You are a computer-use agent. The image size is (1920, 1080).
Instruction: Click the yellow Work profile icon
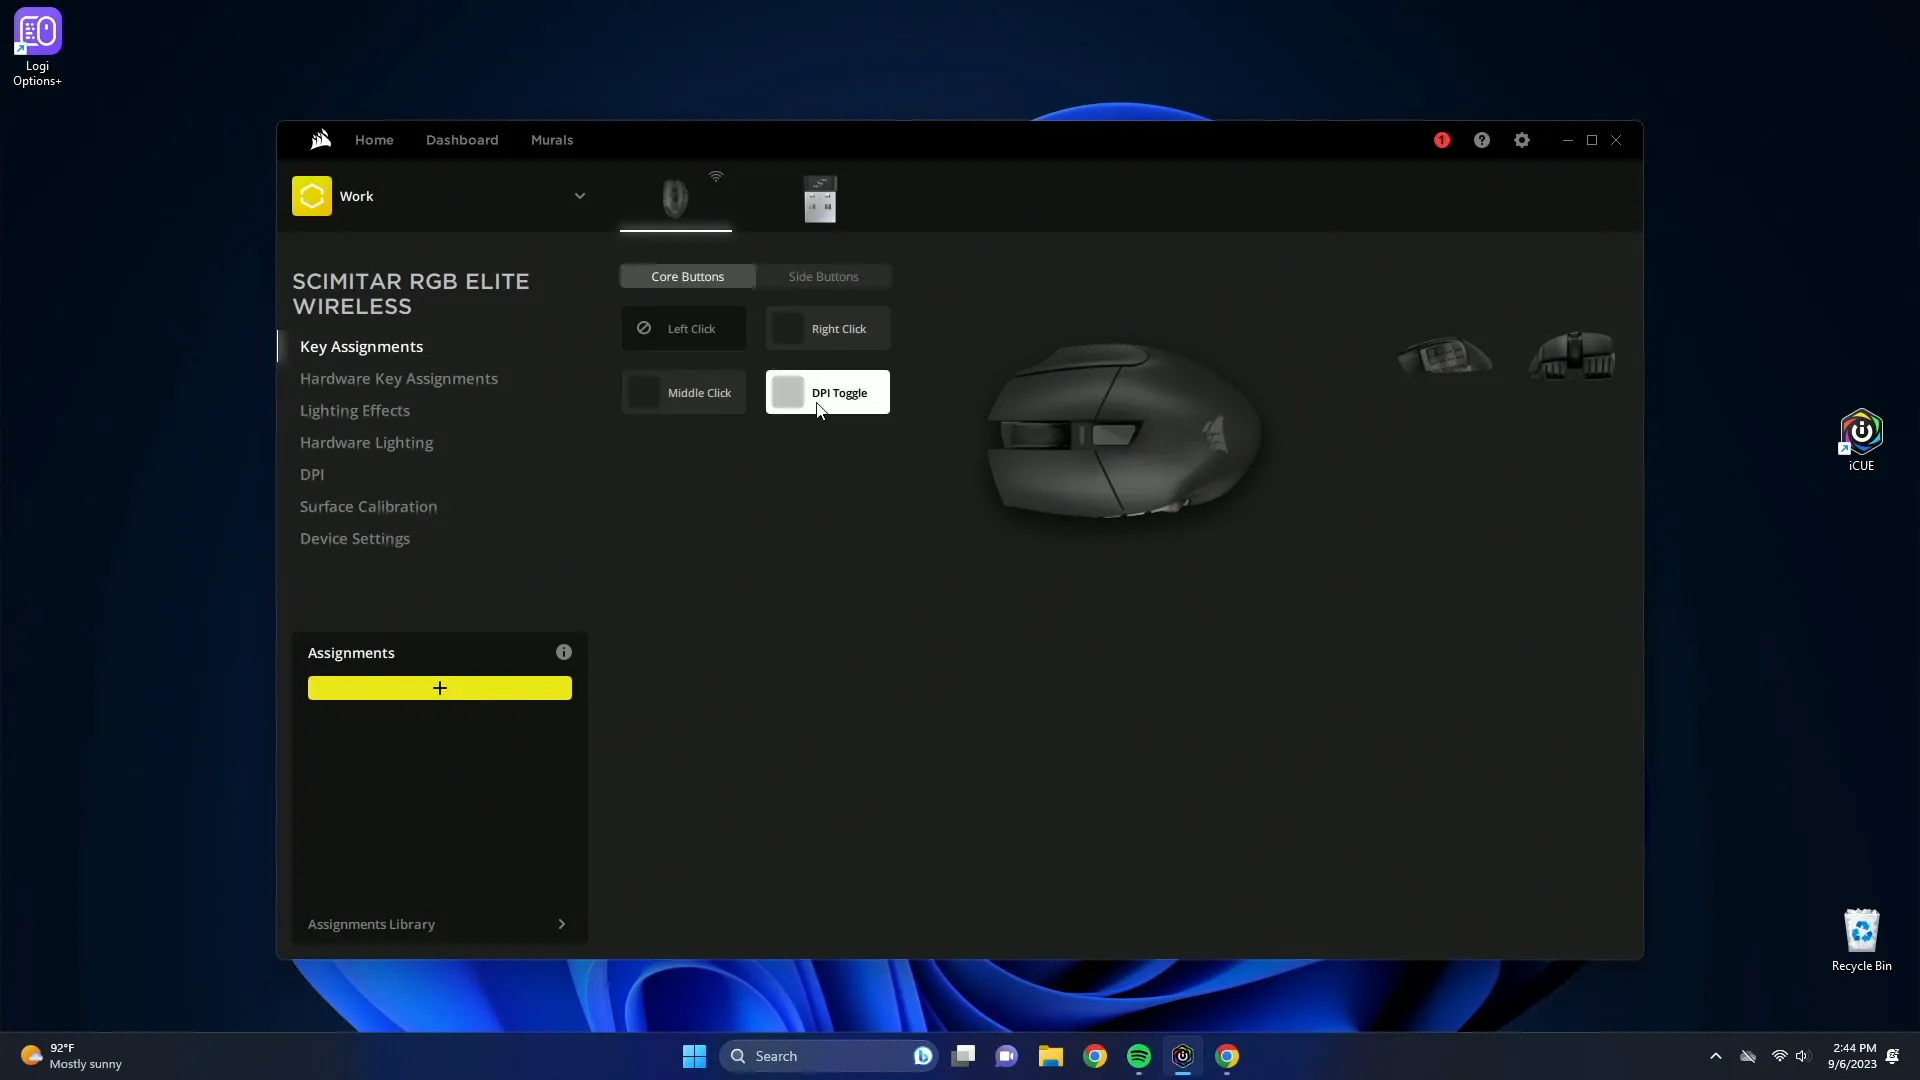(x=312, y=196)
